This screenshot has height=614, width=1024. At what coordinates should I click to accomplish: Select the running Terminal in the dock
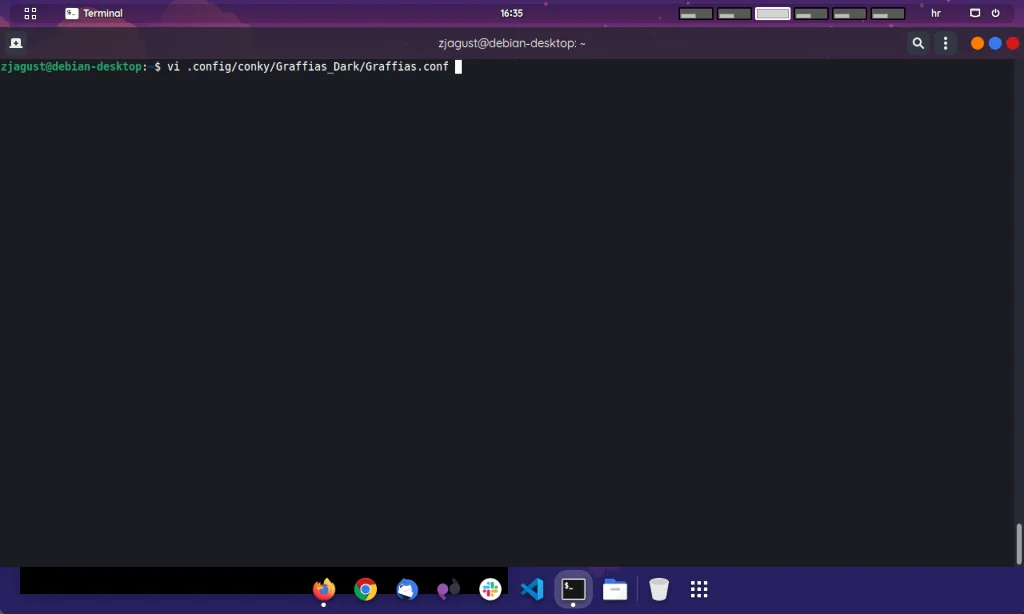(572, 589)
